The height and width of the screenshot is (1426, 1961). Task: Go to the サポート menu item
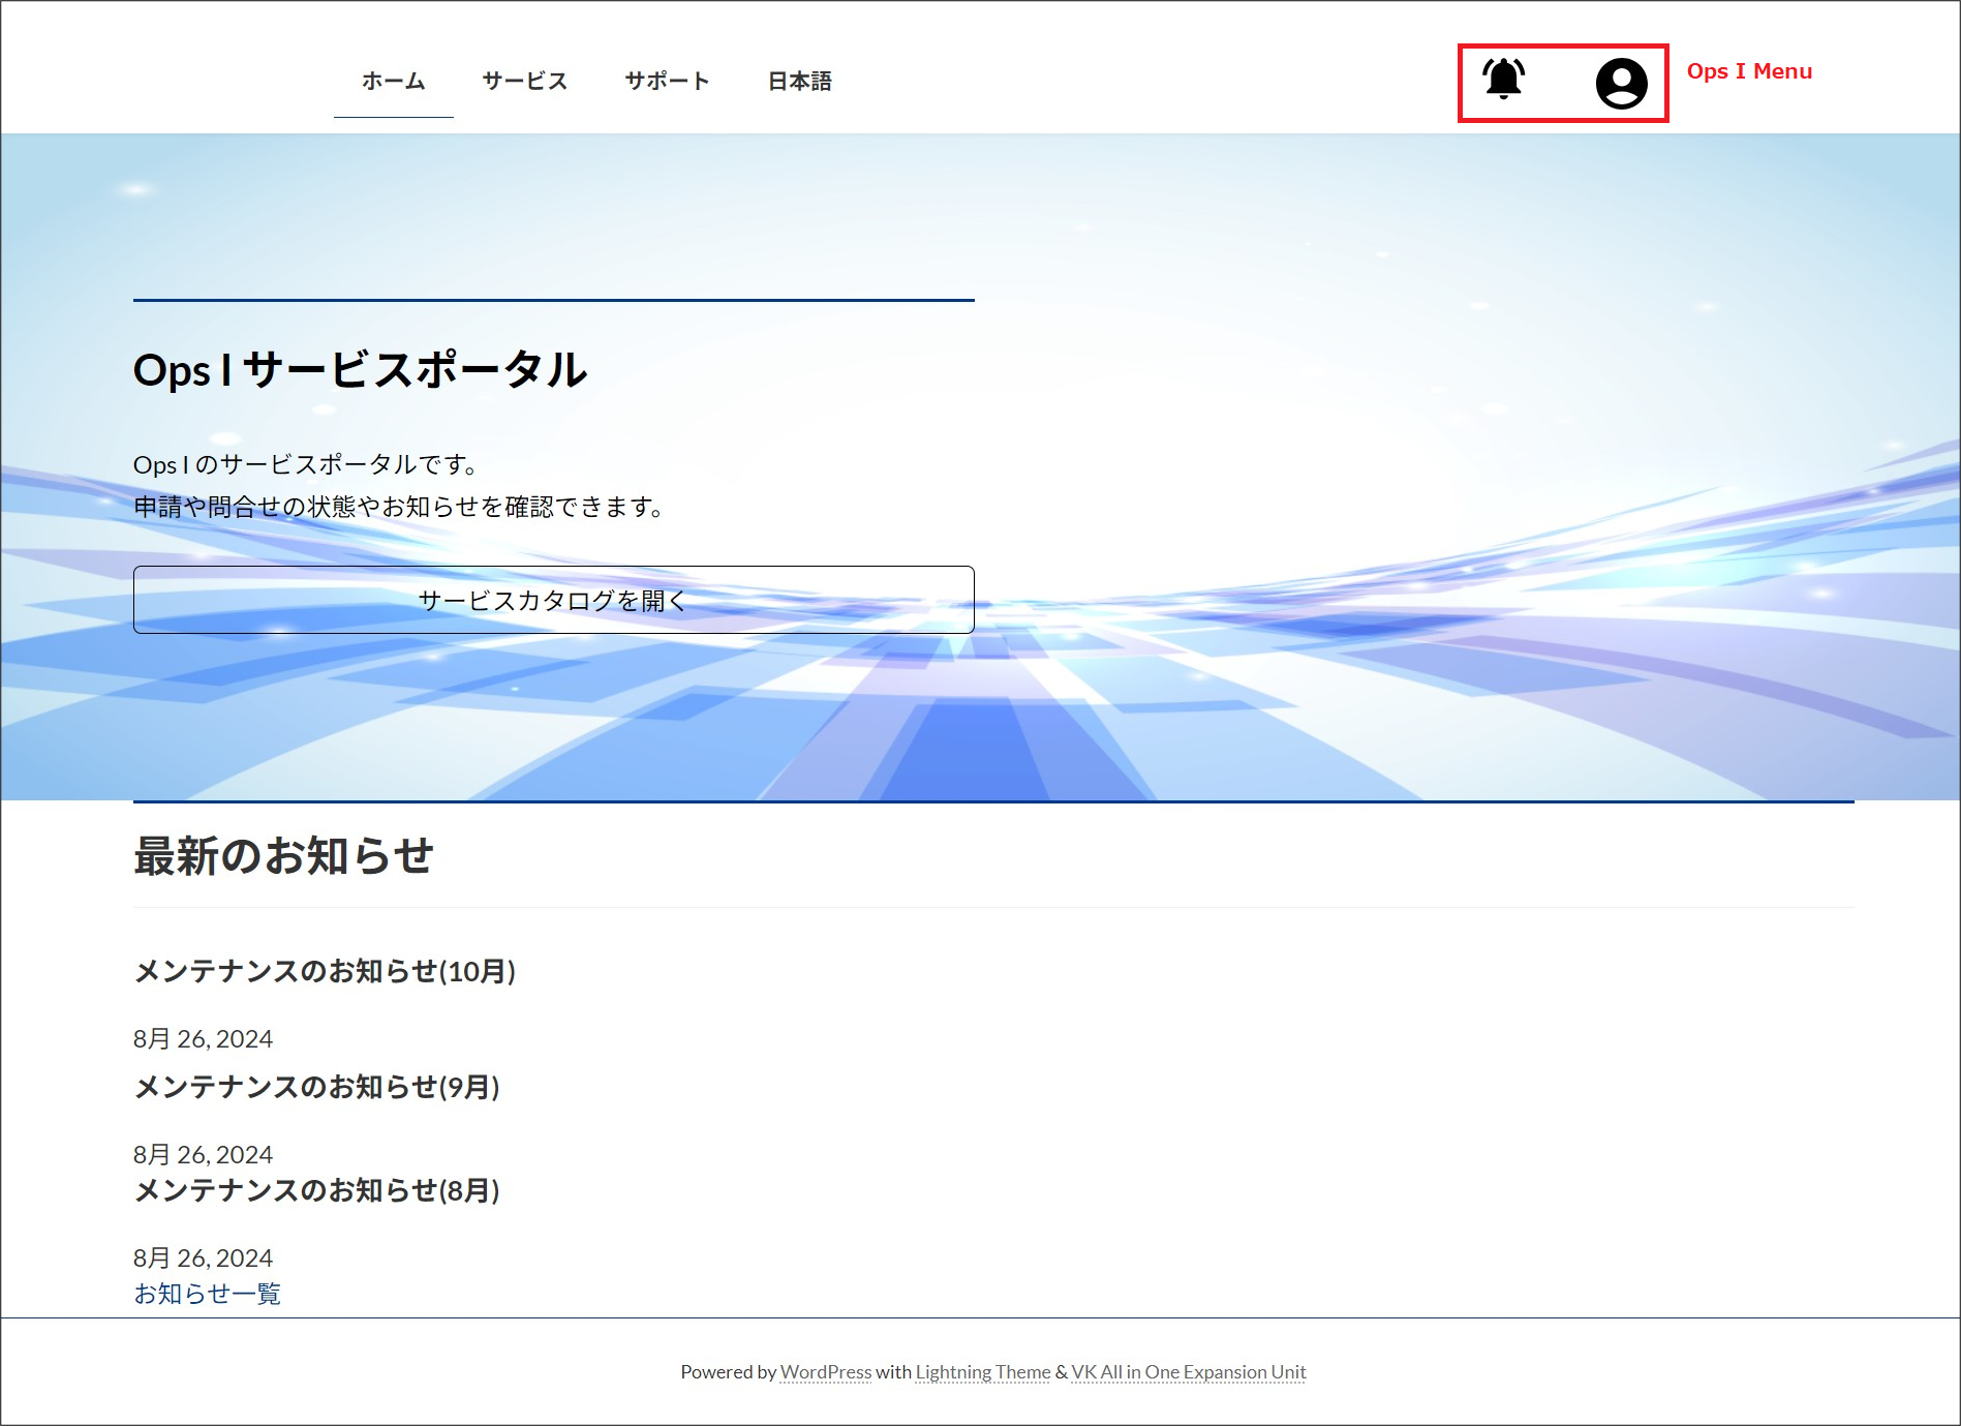[x=667, y=81]
